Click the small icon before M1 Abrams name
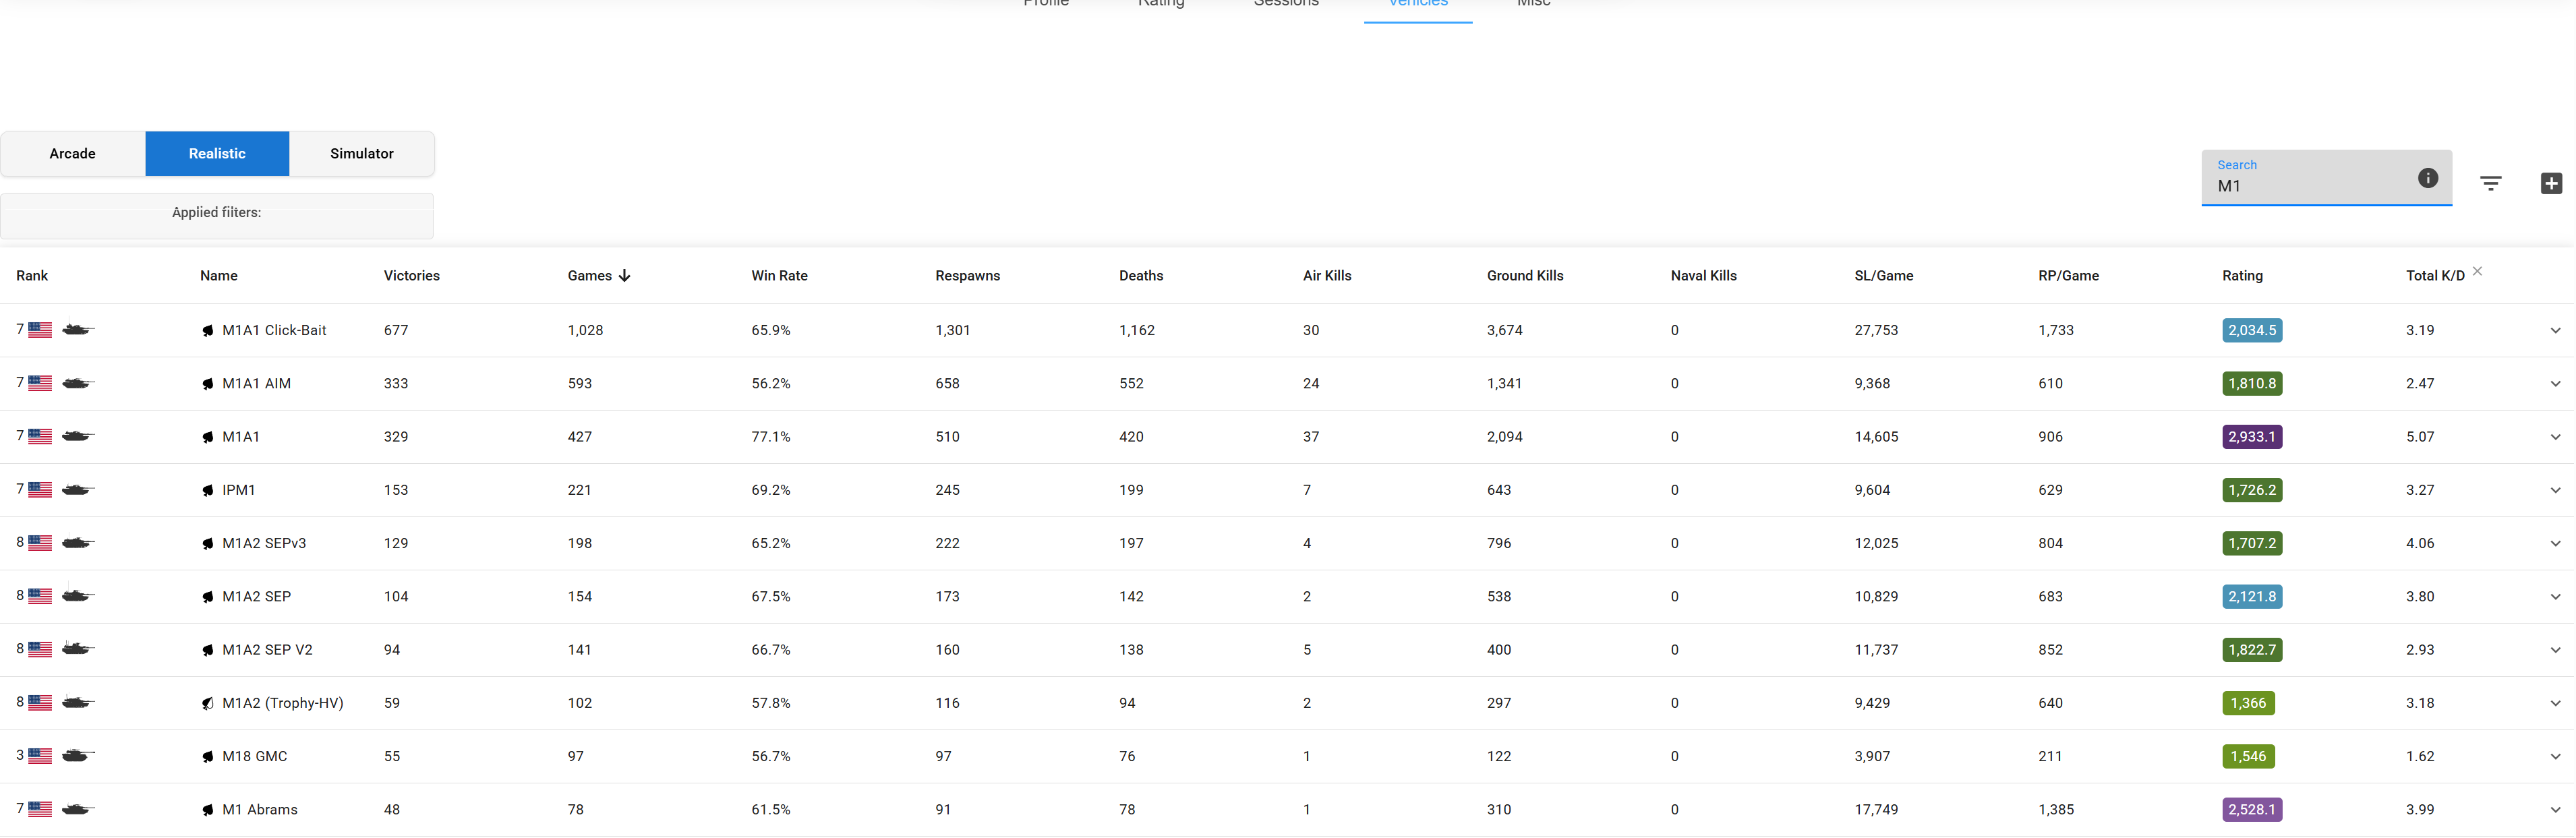 (208, 810)
